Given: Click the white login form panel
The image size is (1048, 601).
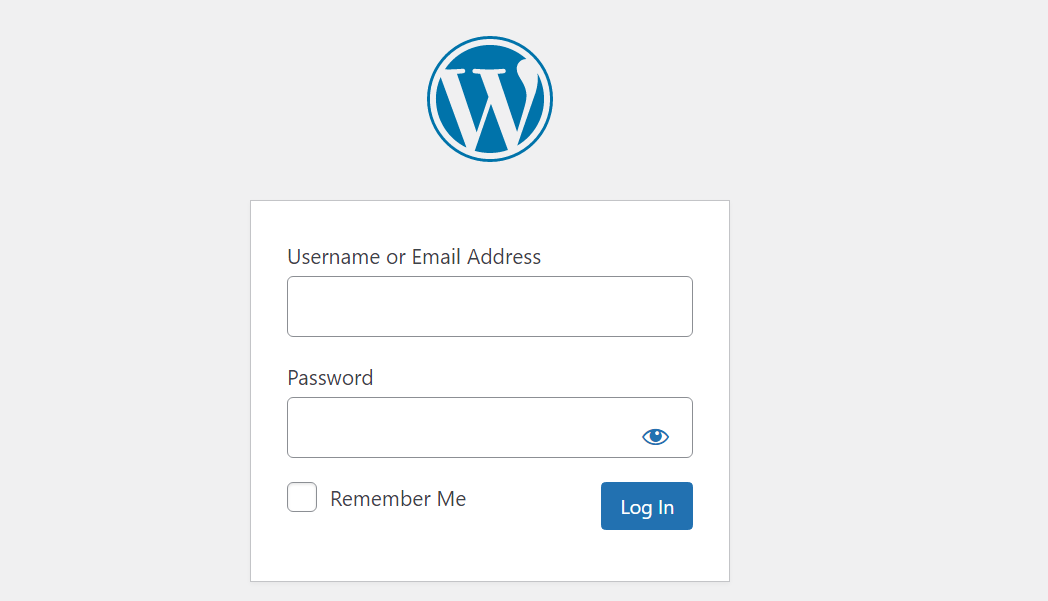Looking at the screenshot, I should pyautogui.click(x=490, y=555).
